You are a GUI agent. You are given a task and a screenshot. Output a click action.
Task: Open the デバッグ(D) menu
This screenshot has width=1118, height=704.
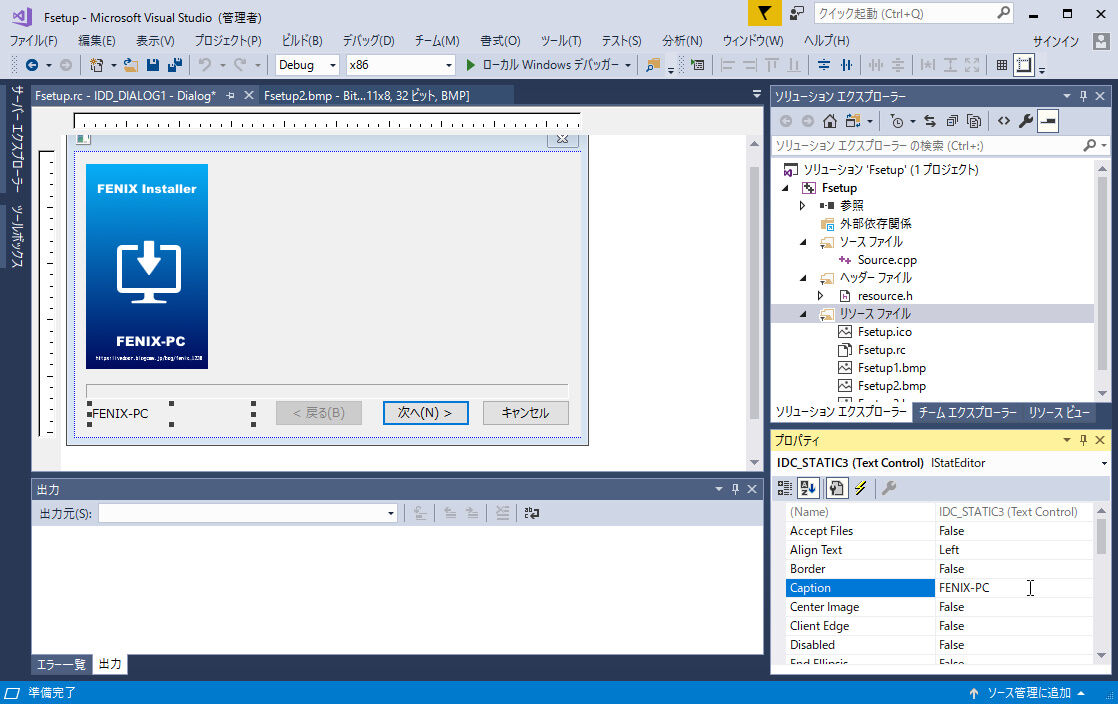point(368,41)
